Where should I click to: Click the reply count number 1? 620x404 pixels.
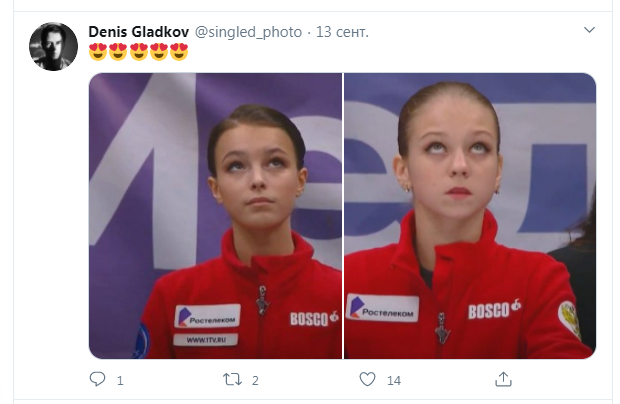120,381
